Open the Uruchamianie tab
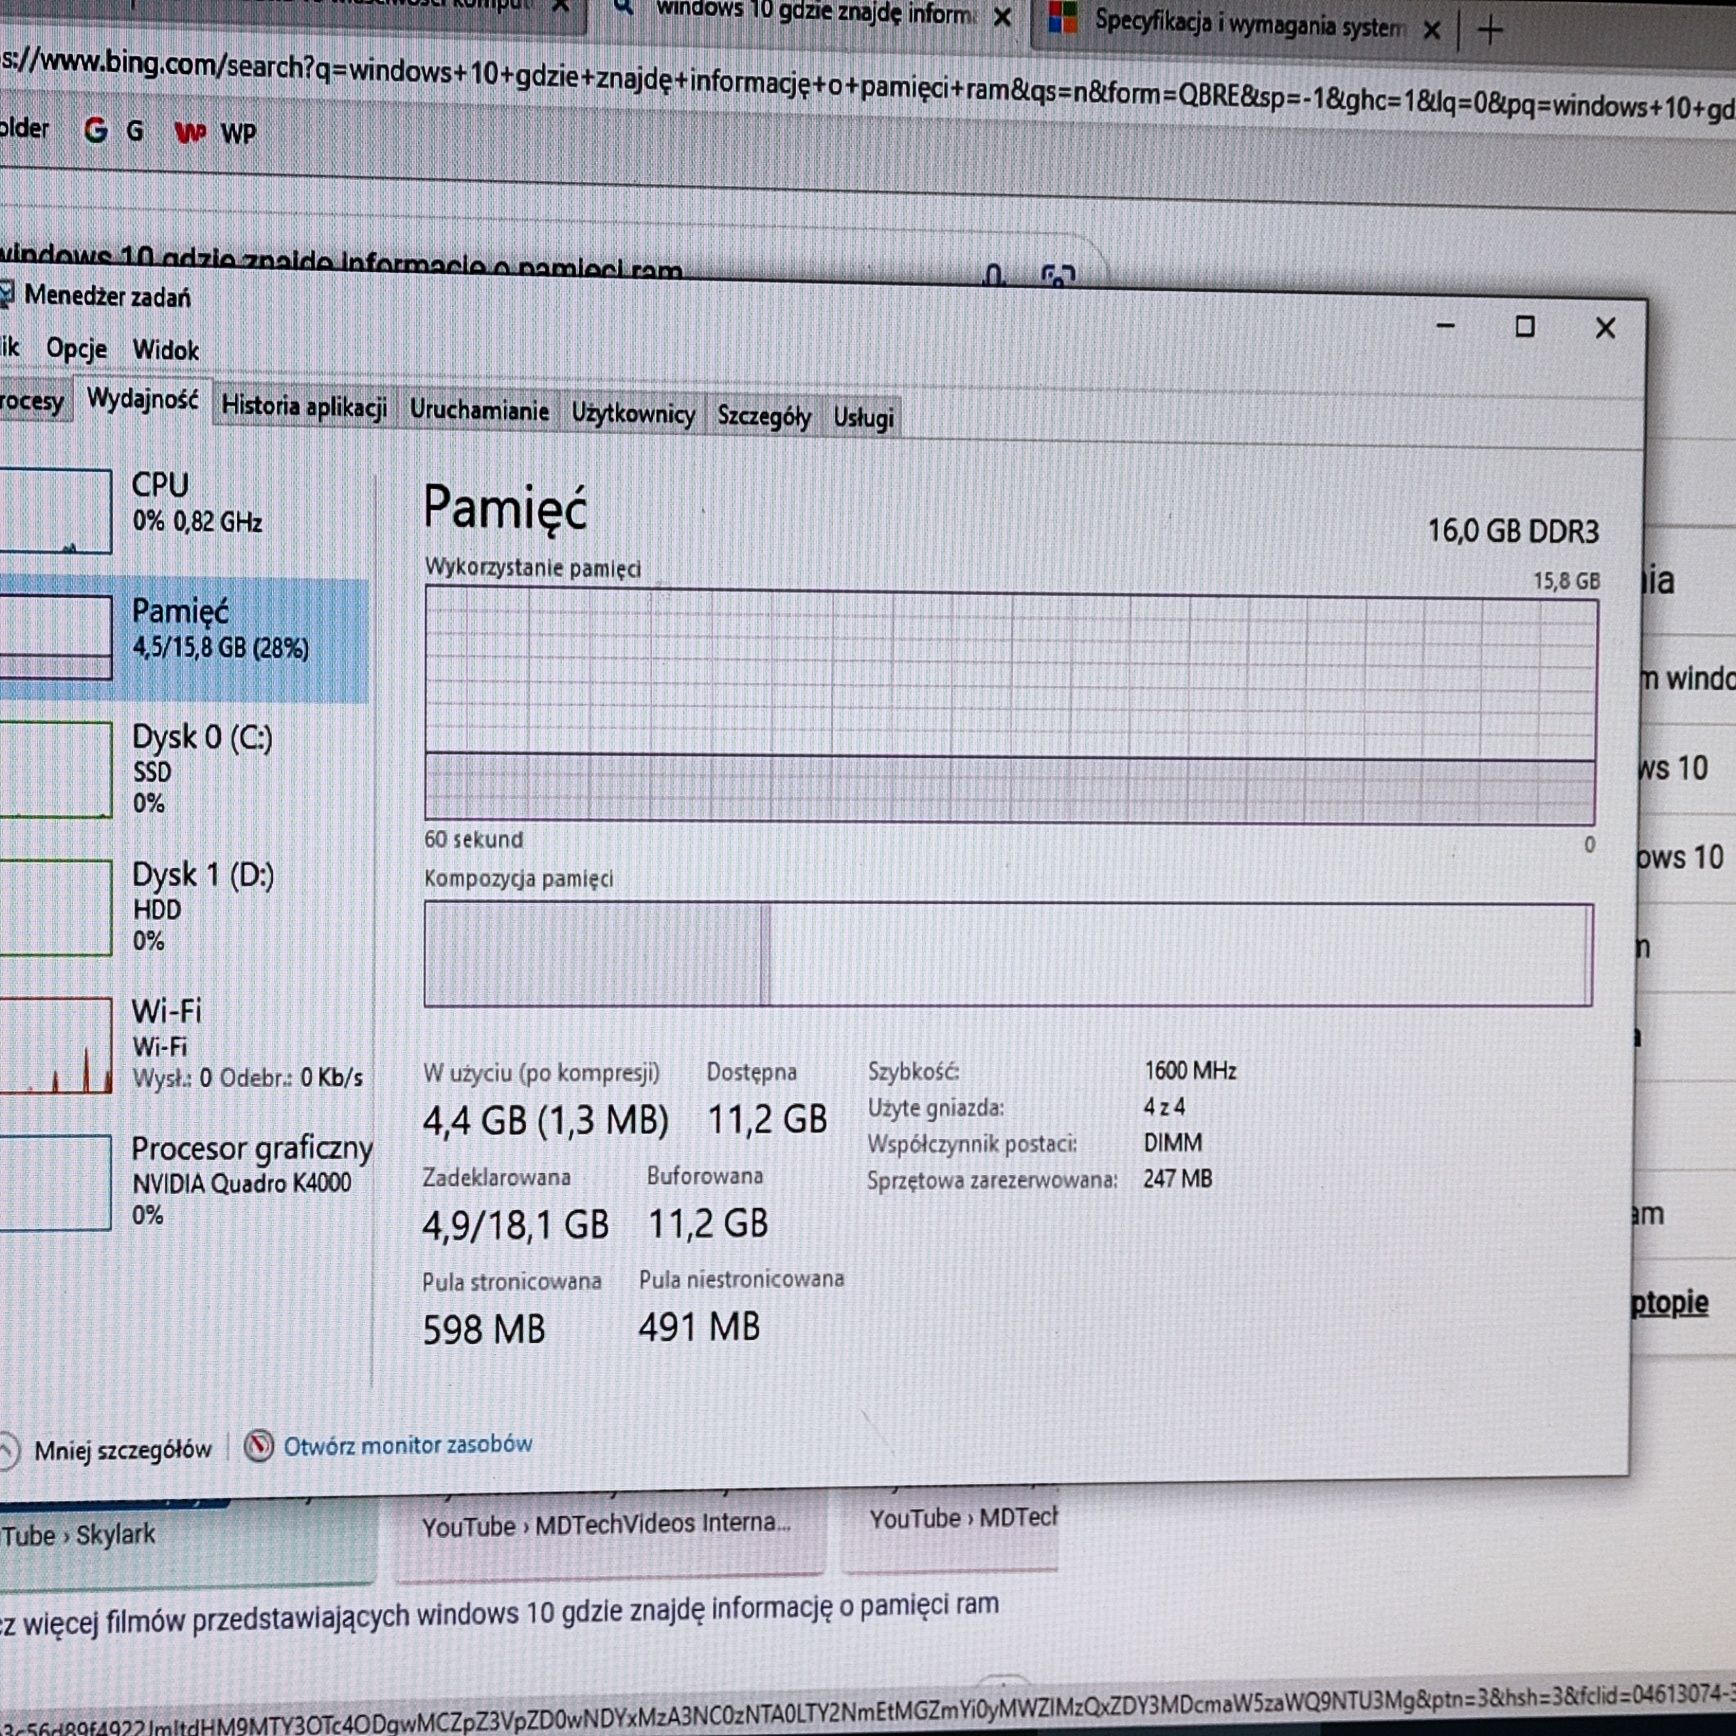 [479, 411]
